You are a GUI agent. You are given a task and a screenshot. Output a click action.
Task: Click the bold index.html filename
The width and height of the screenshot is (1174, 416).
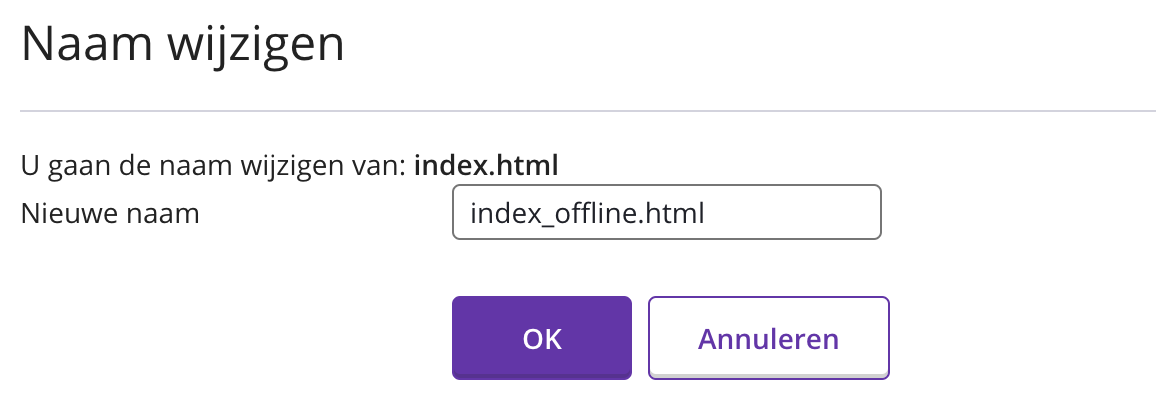pyautogui.click(x=486, y=164)
